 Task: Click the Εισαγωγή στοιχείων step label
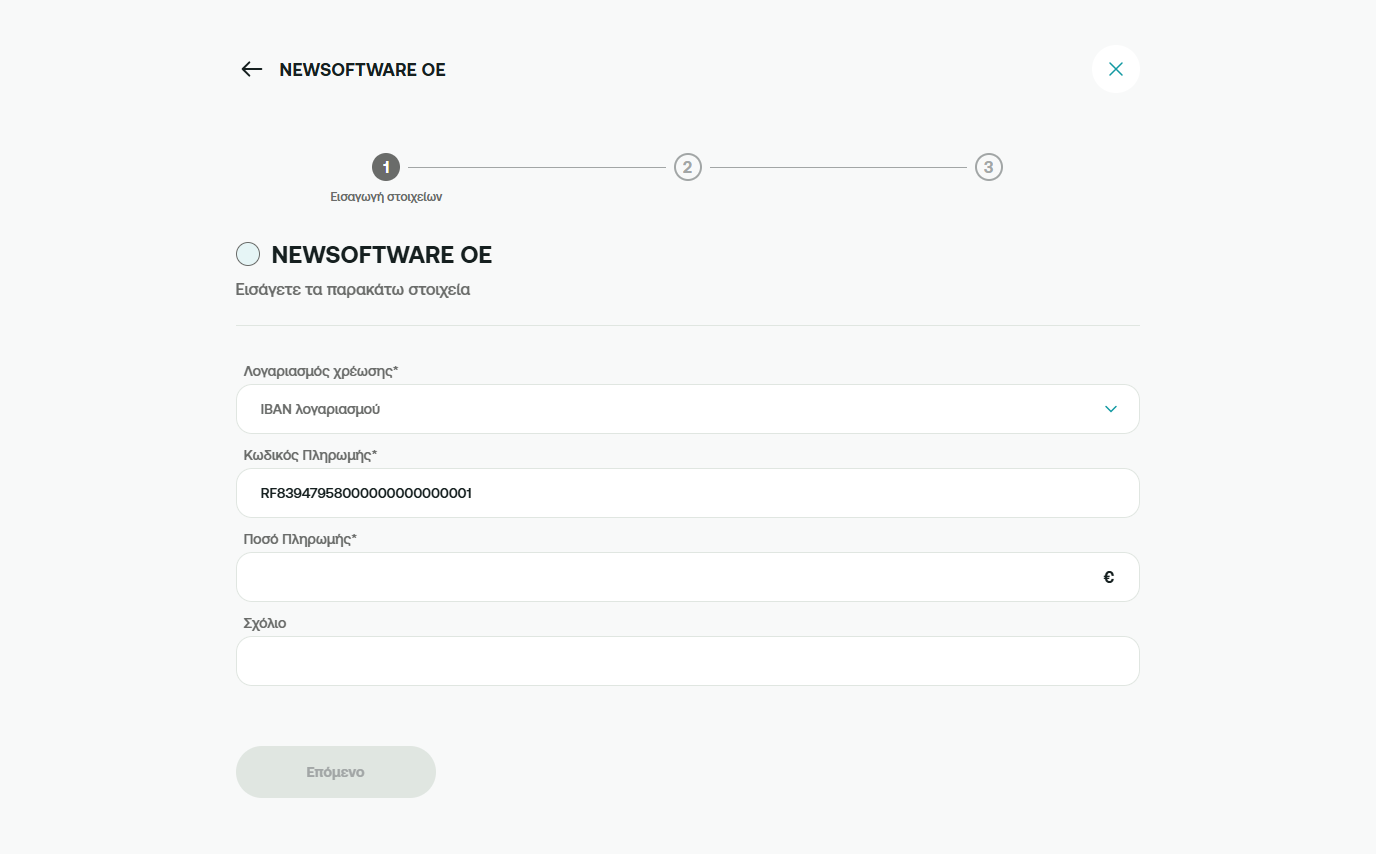[x=386, y=197]
